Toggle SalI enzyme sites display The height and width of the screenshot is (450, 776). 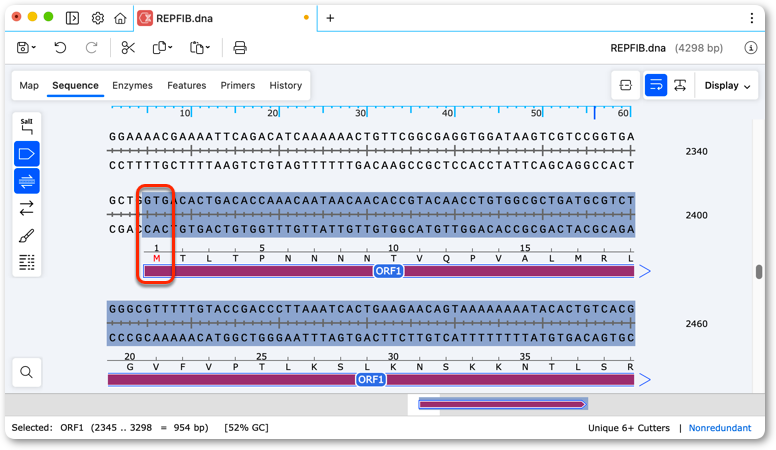point(27,126)
